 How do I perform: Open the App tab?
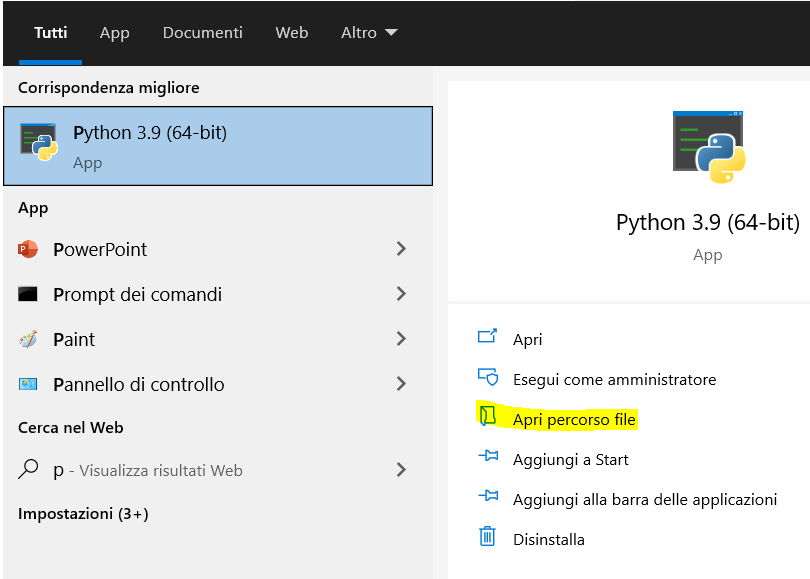point(114,32)
